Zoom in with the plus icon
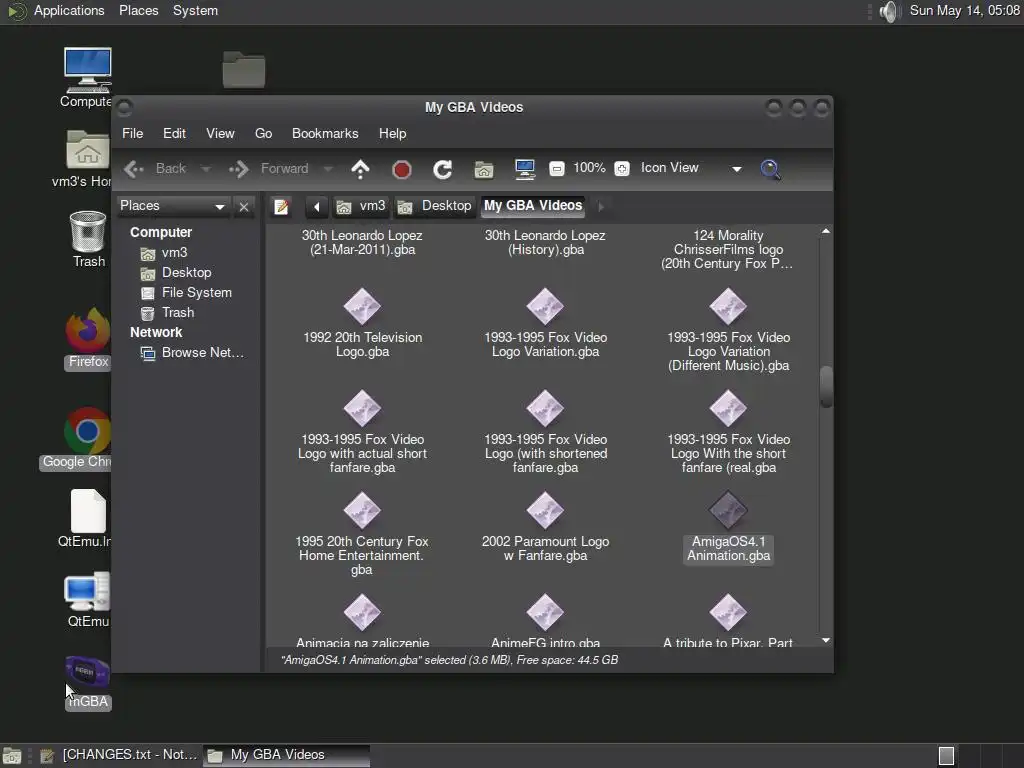 click(622, 169)
